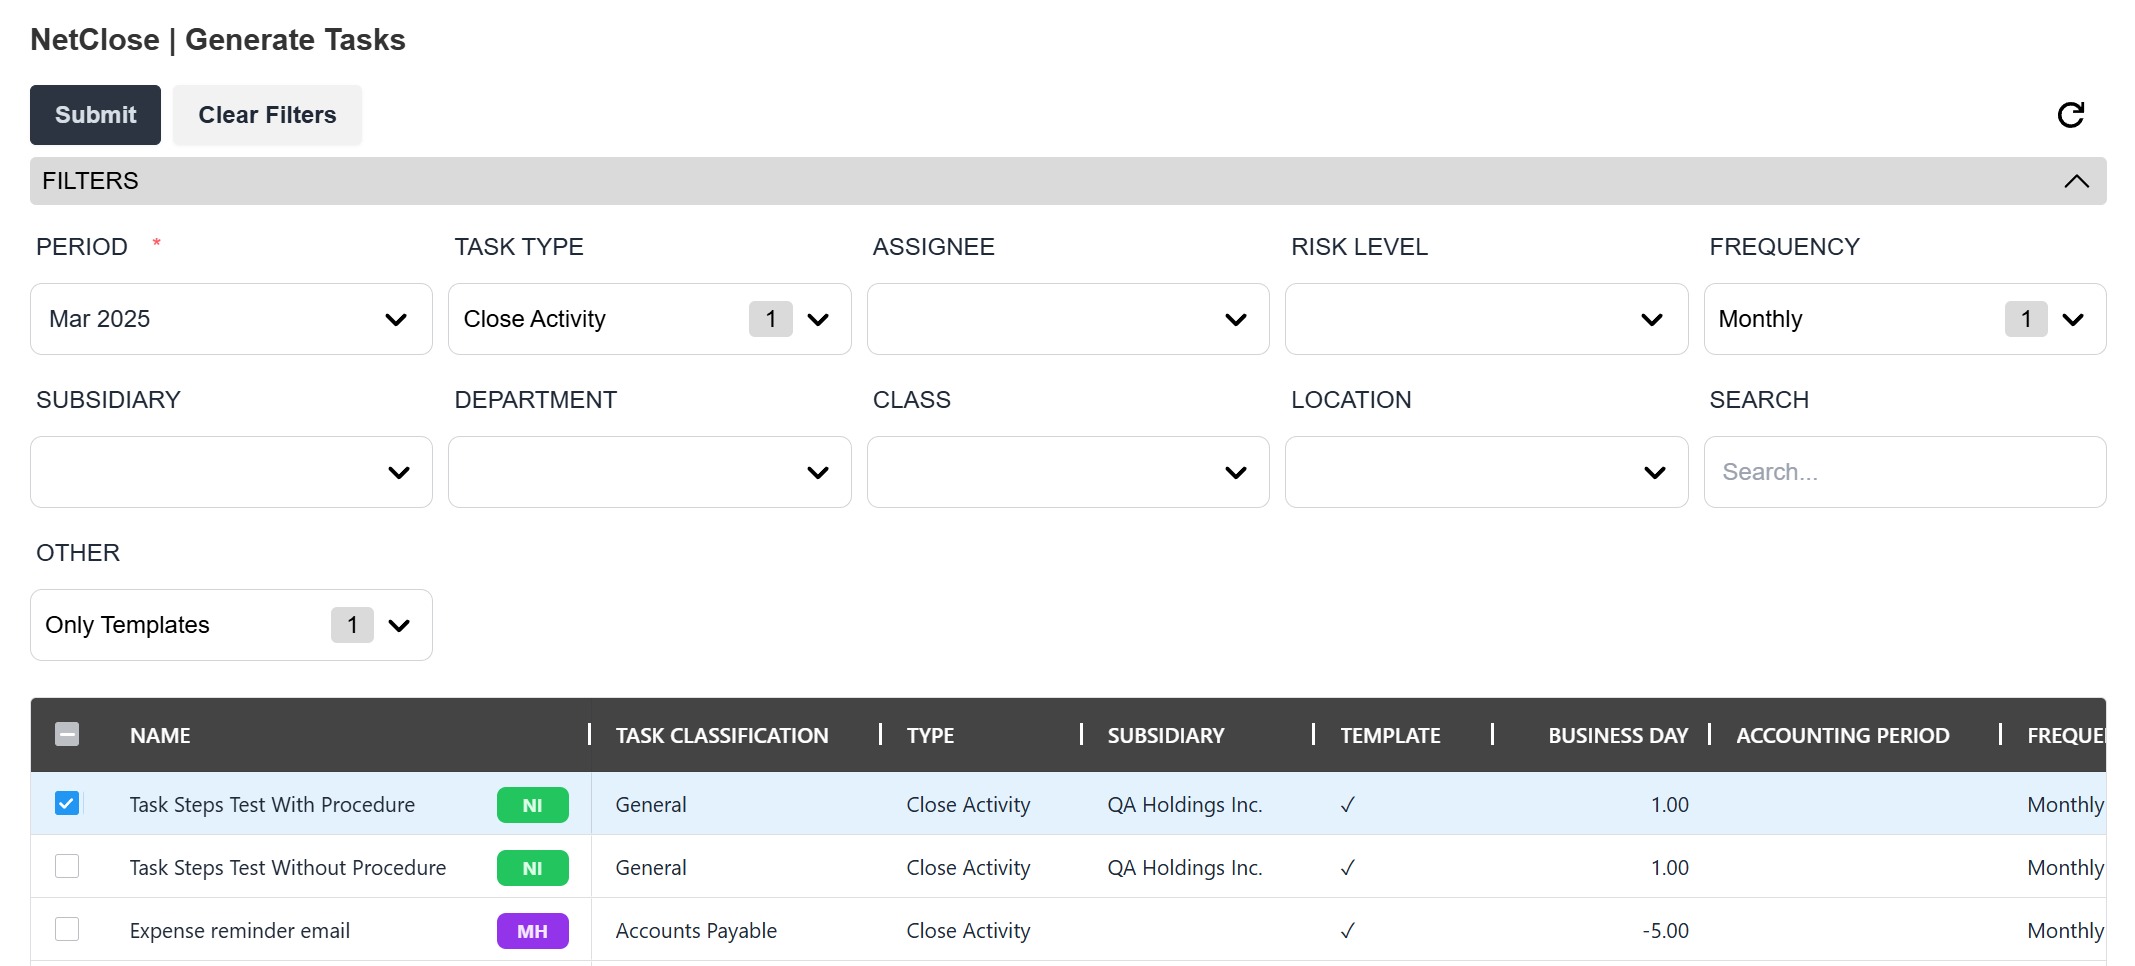Click QA Holdings Inc. in Without Procedure row
The height and width of the screenshot is (966, 2135).
pyautogui.click(x=1185, y=868)
